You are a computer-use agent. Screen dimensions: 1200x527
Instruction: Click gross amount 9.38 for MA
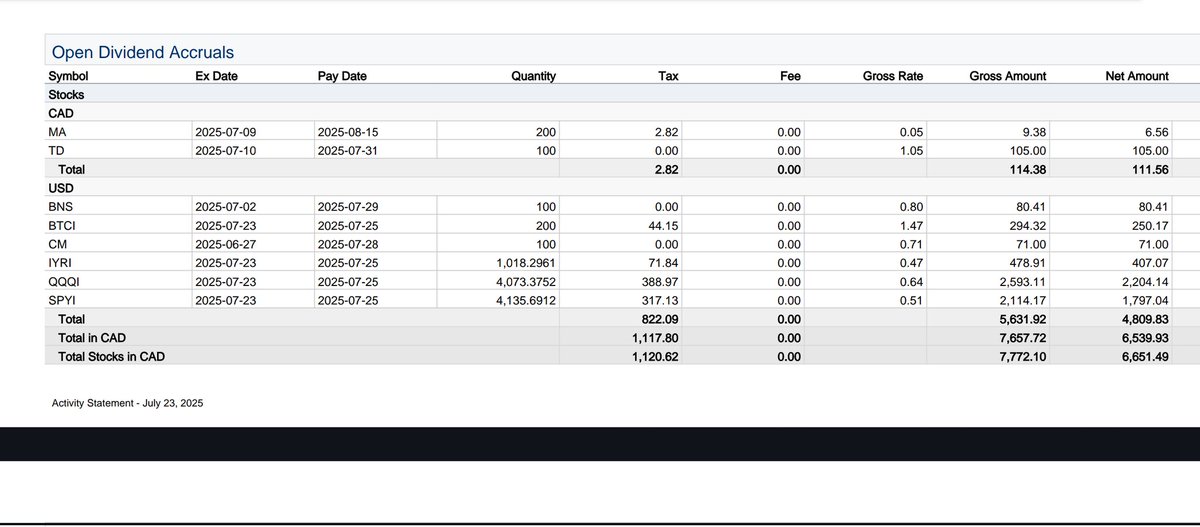coord(1035,132)
